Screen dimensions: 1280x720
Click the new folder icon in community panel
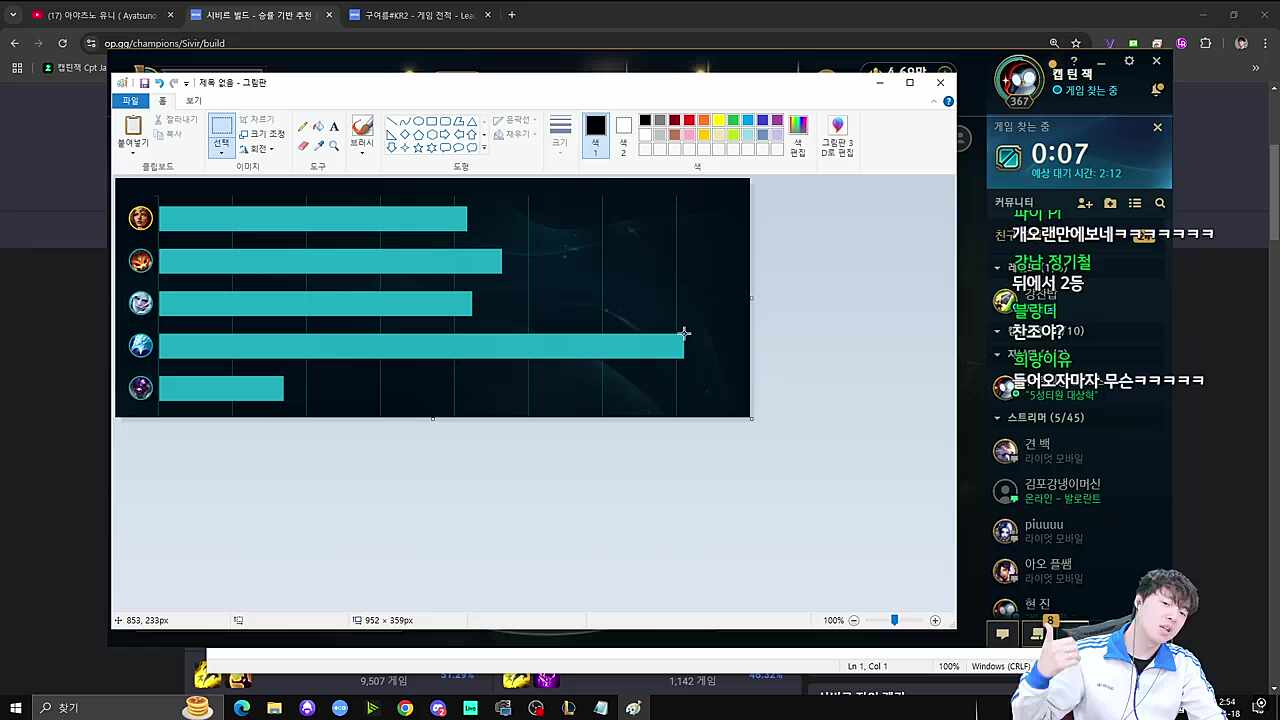[x=1110, y=203]
